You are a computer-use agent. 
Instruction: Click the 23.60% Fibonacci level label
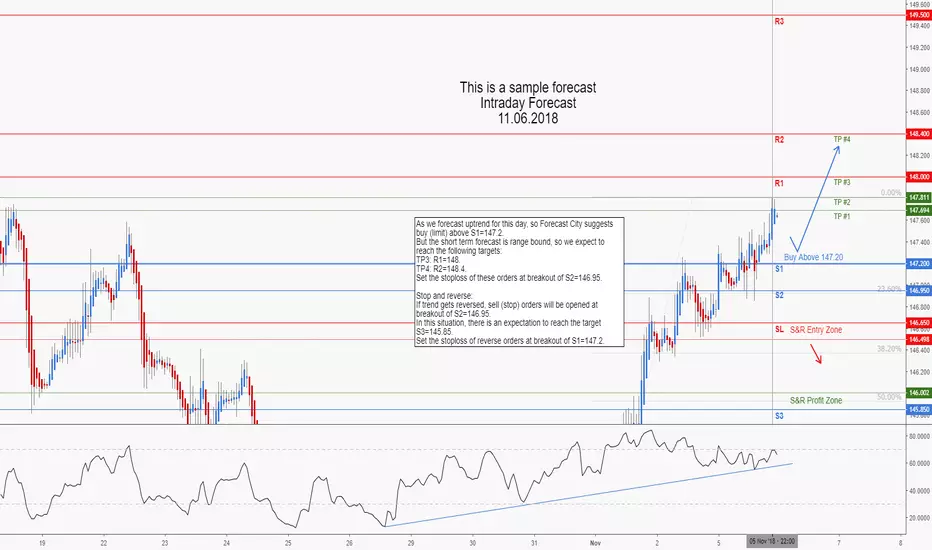(889, 289)
